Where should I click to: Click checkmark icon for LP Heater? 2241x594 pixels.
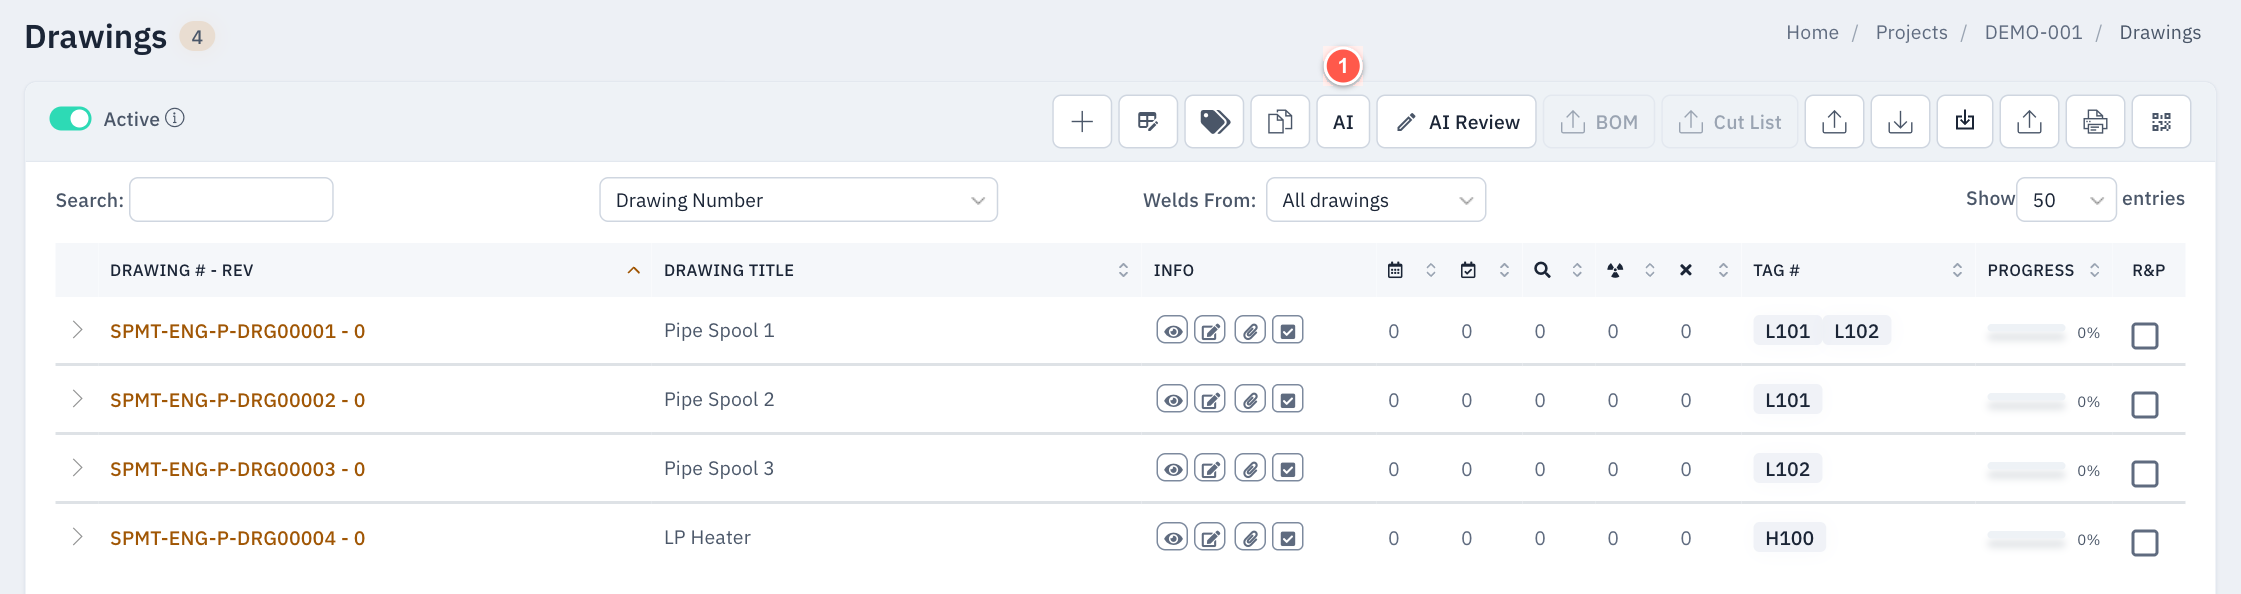click(1288, 537)
